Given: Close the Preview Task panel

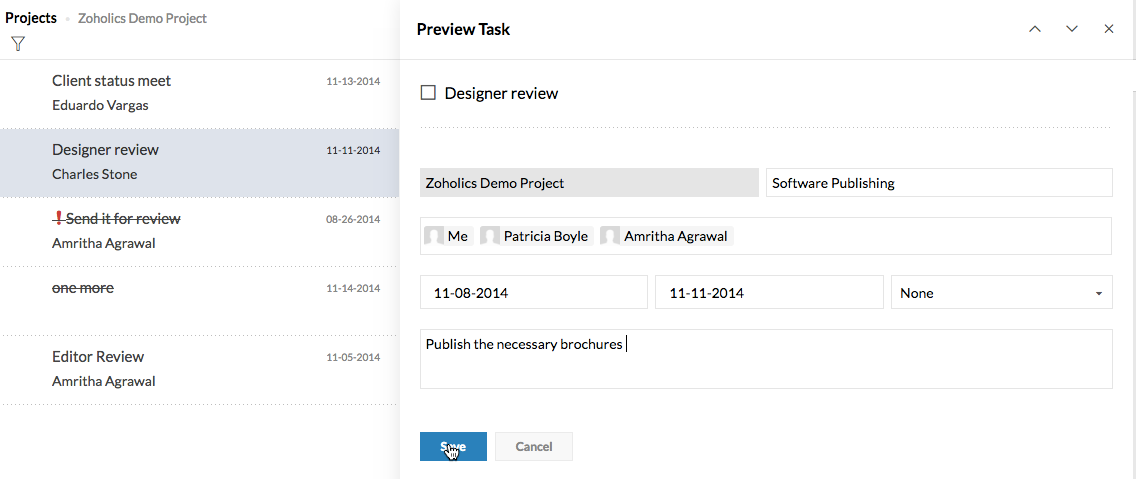Looking at the screenshot, I should (x=1109, y=29).
